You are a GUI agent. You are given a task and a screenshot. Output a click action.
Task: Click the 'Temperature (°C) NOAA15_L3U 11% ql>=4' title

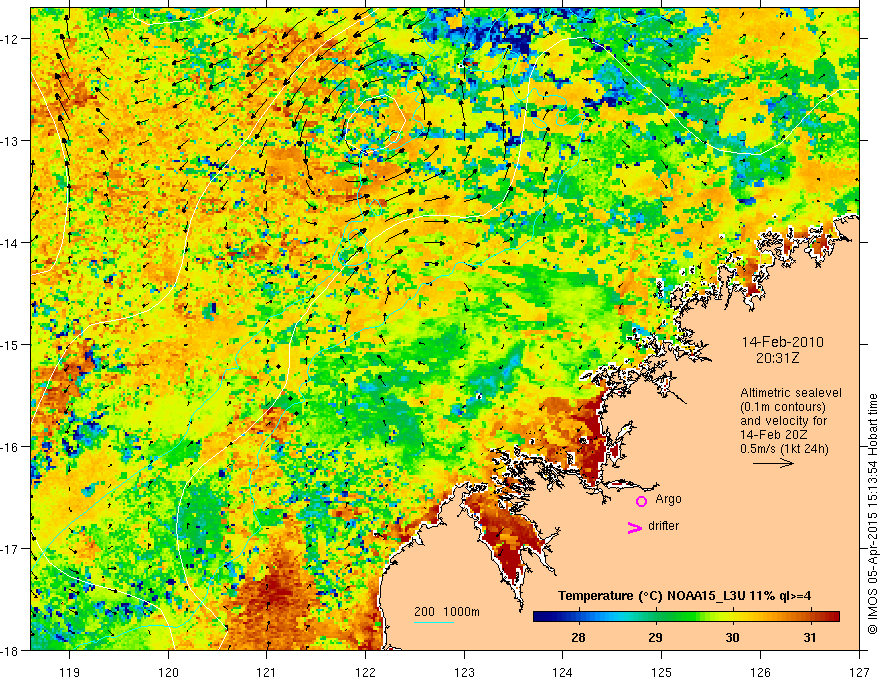(684, 596)
